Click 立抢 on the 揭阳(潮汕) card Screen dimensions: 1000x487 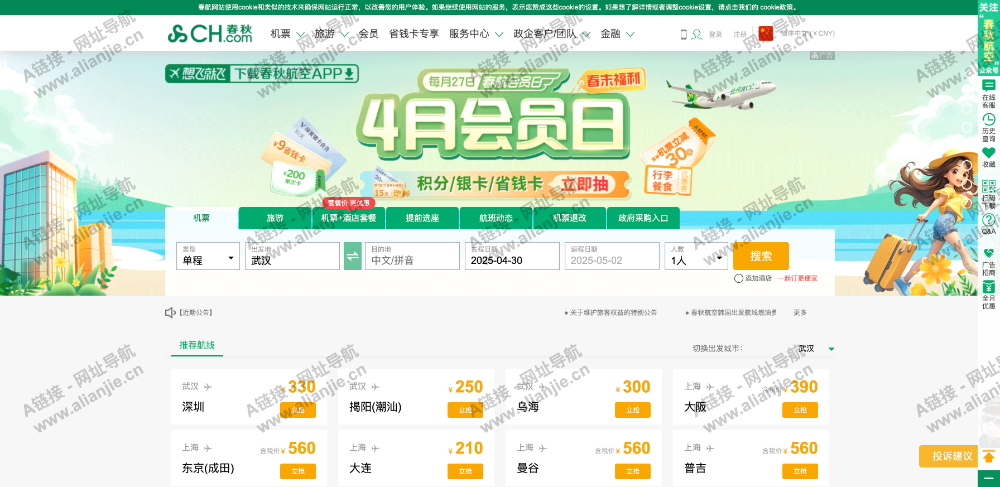tap(466, 410)
